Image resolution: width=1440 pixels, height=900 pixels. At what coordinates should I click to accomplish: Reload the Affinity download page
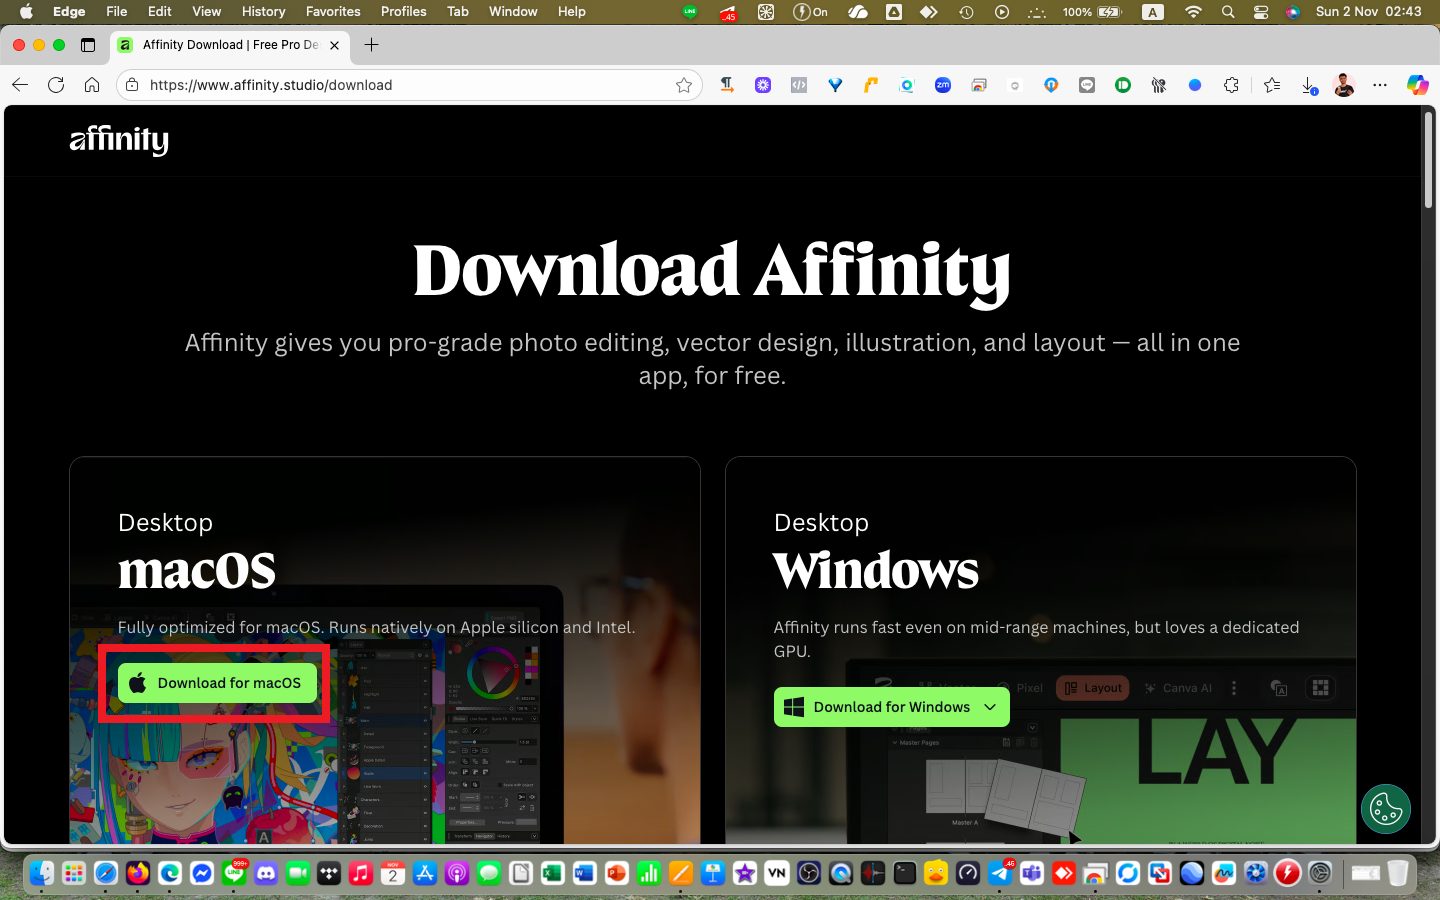[x=56, y=85]
